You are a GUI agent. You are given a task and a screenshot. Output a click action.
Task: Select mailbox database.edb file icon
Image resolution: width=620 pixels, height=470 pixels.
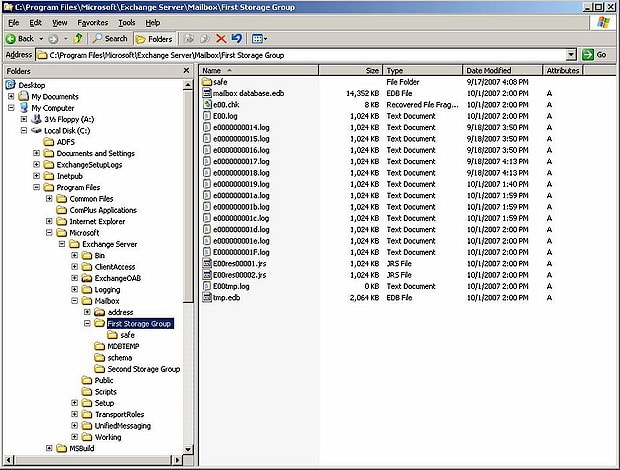tap(207, 93)
